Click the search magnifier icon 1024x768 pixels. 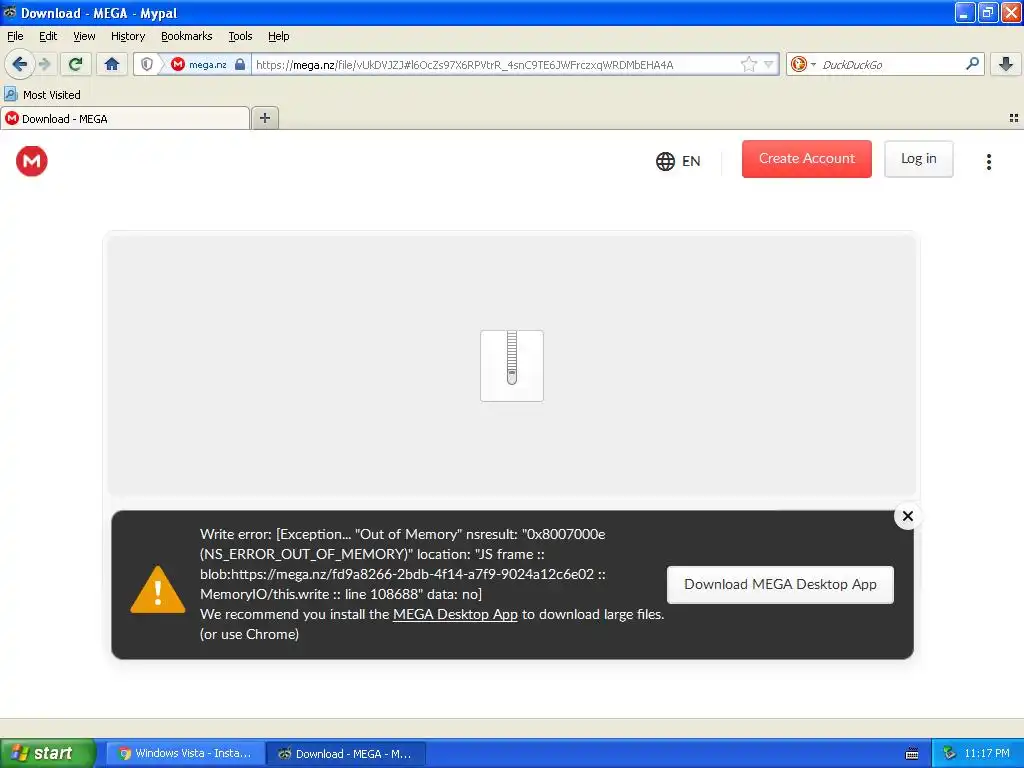pyautogui.click(x=972, y=64)
